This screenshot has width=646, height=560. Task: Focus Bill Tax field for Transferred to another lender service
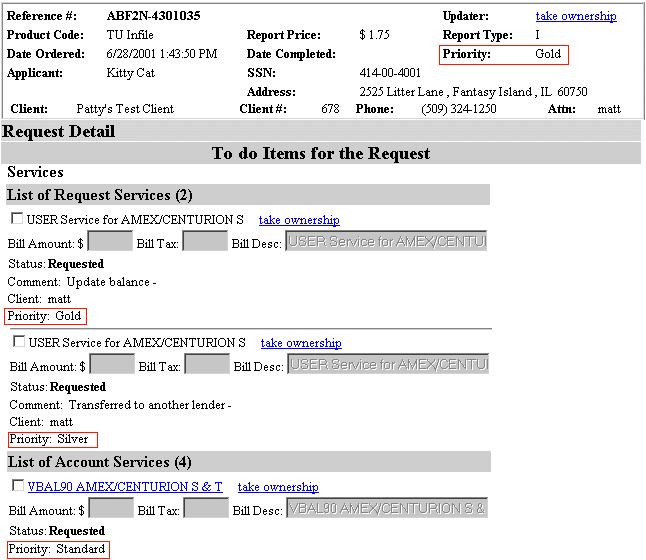click(x=207, y=364)
